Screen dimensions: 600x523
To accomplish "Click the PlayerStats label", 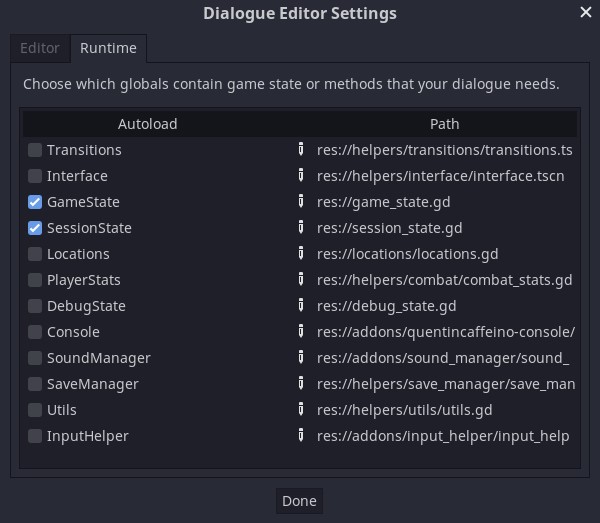I will (x=84, y=280).
